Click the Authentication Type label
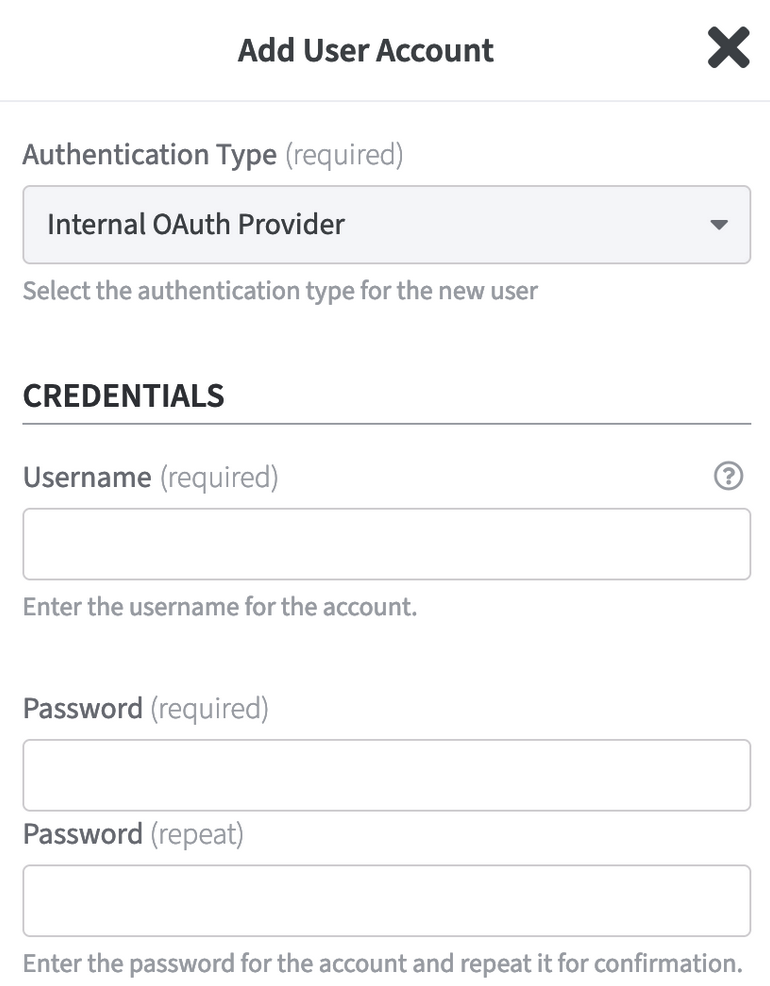770x986 pixels. click(x=149, y=155)
